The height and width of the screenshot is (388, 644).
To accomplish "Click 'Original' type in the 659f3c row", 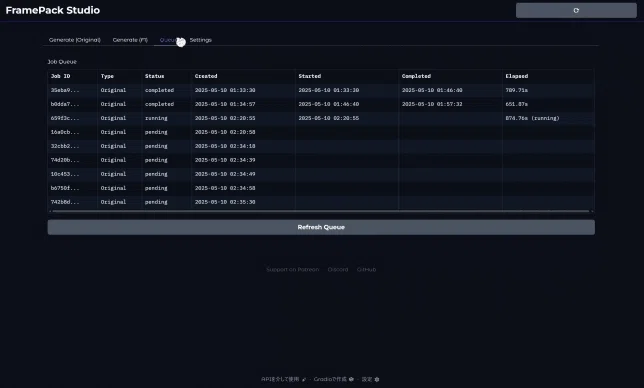I will 120,118.
